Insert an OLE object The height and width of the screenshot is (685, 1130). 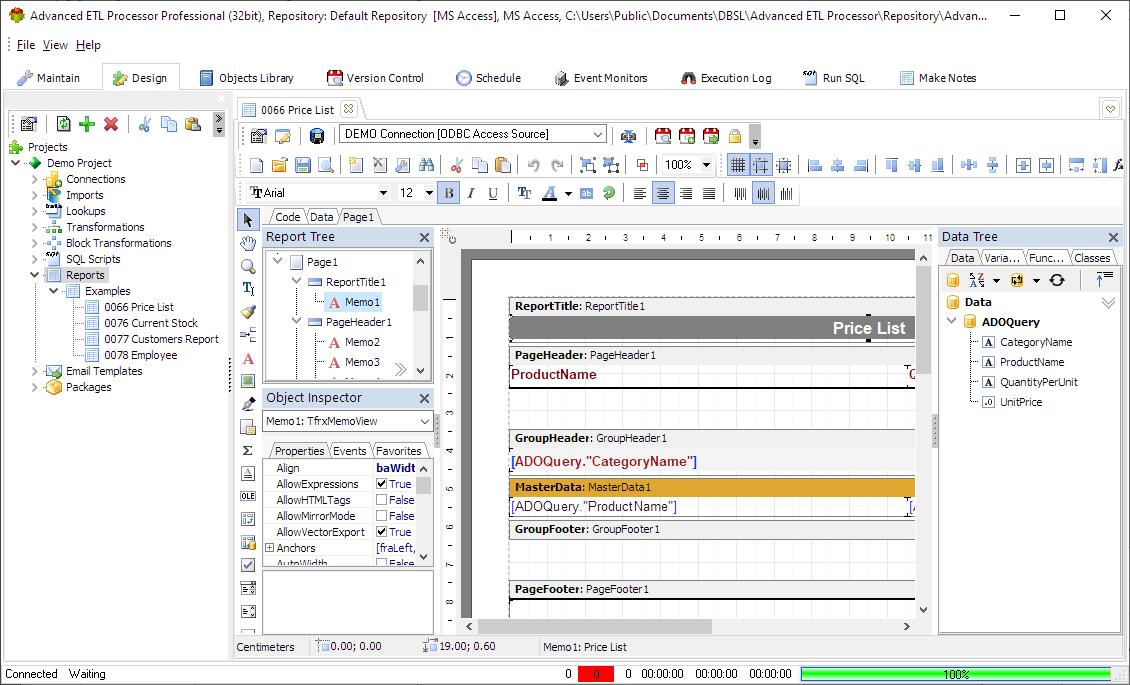click(x=248, y=496)
